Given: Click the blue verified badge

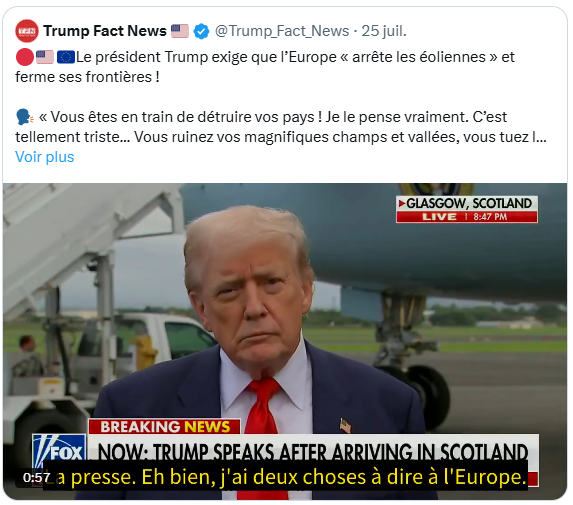Looking at the screenshot, I should [201, 31].
